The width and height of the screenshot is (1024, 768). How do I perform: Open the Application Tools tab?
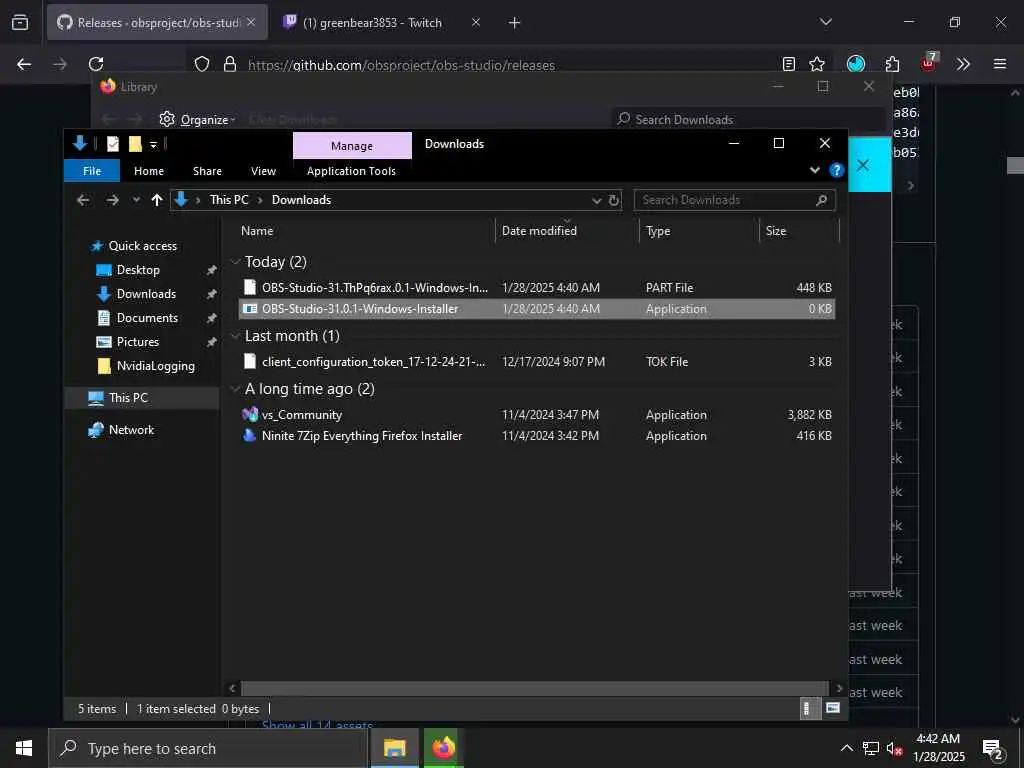click(351, 171)
